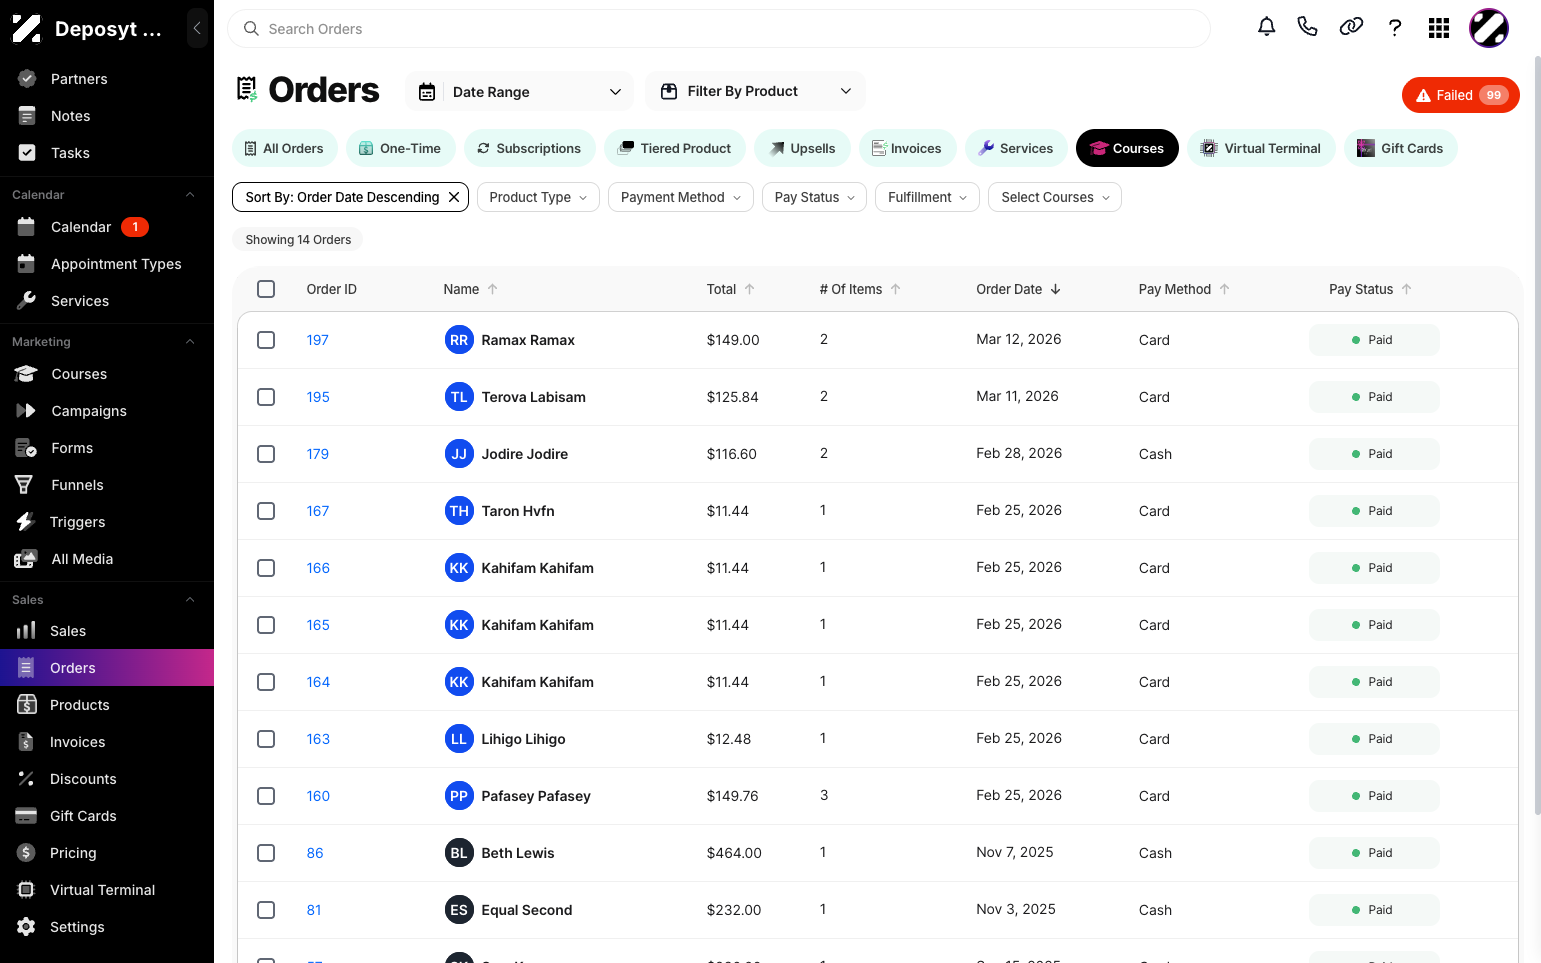Check the box for order 167
Image resolution: width=1541 pixels, height=963 pixels.
point(266,511)
